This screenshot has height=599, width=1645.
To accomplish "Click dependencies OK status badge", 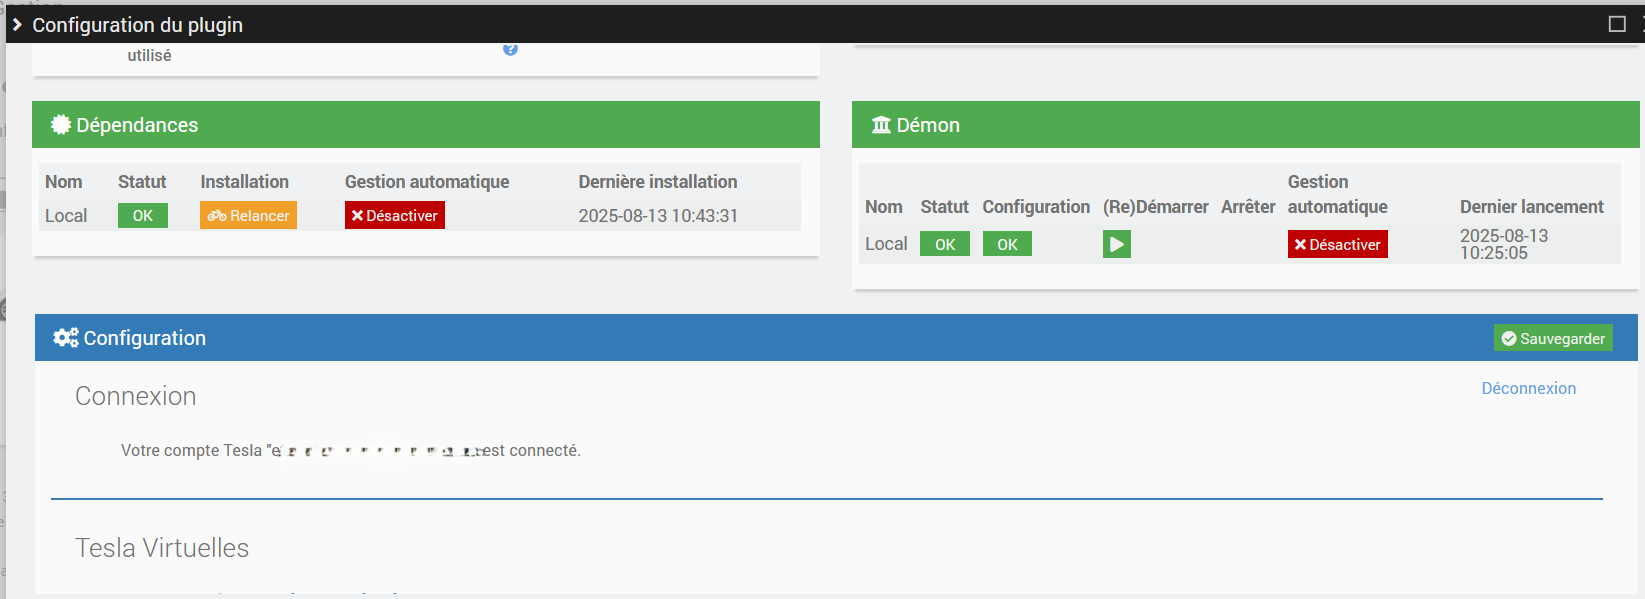I will coord(143,216).
